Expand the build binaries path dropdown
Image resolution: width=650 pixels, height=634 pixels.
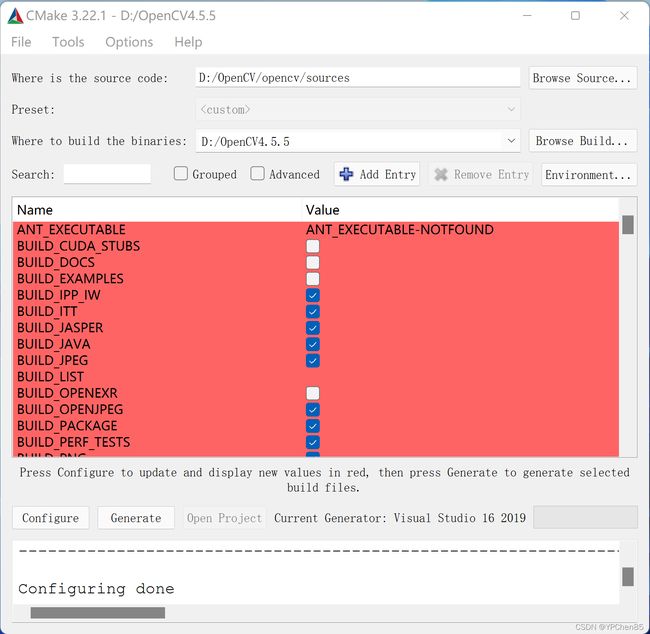tap(511, 141)
